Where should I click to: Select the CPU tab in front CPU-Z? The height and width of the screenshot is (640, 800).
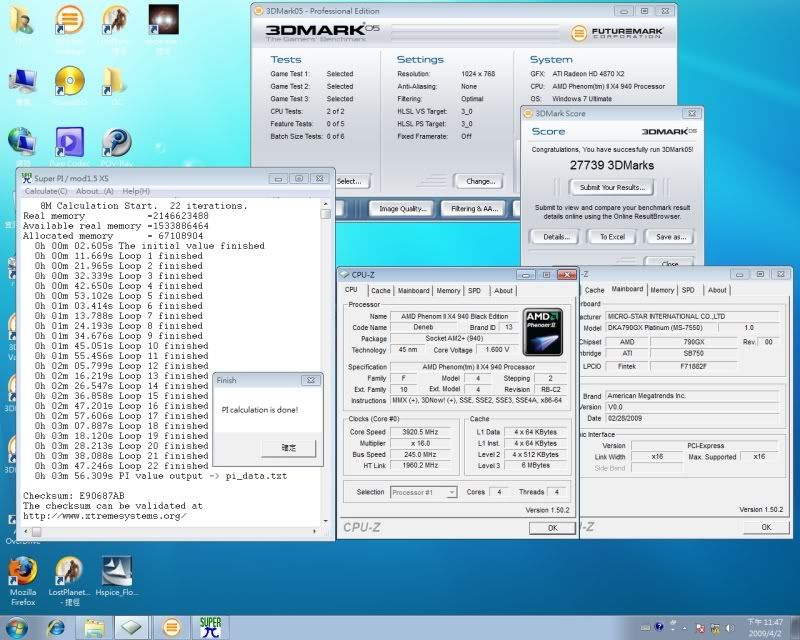point(352,290)
